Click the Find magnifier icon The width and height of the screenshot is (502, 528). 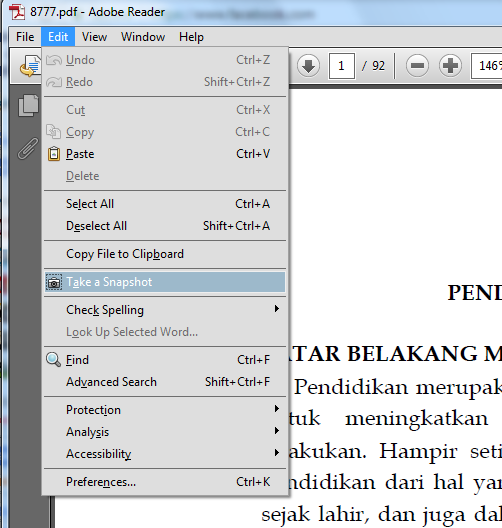click(54, 360)
